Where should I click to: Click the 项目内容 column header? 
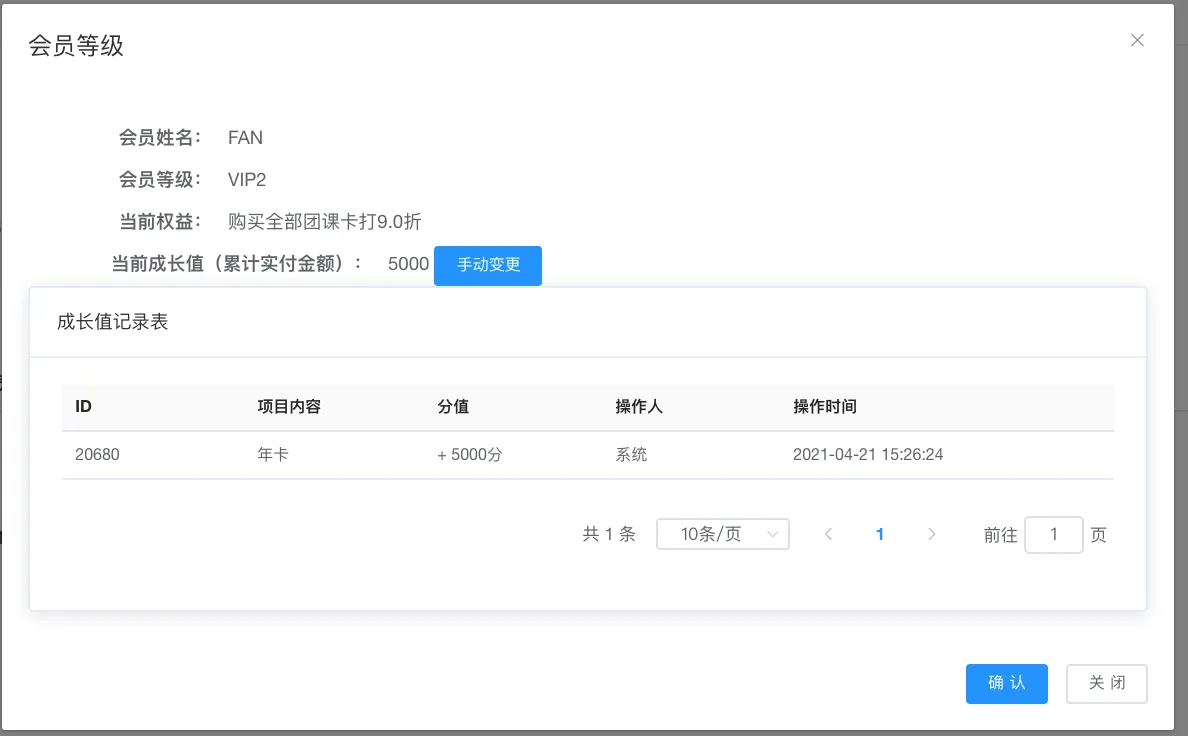[x=289, y=407]
